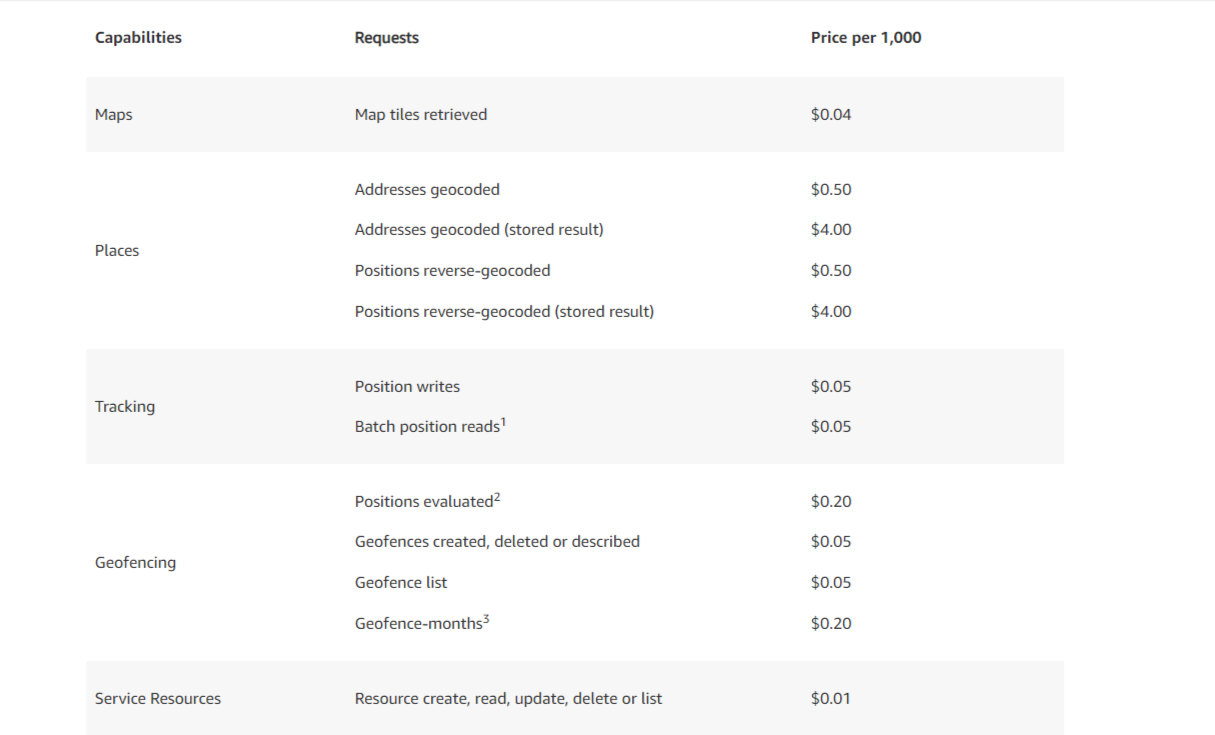
Task: Select the Places capability label
Action: [117, 251]
